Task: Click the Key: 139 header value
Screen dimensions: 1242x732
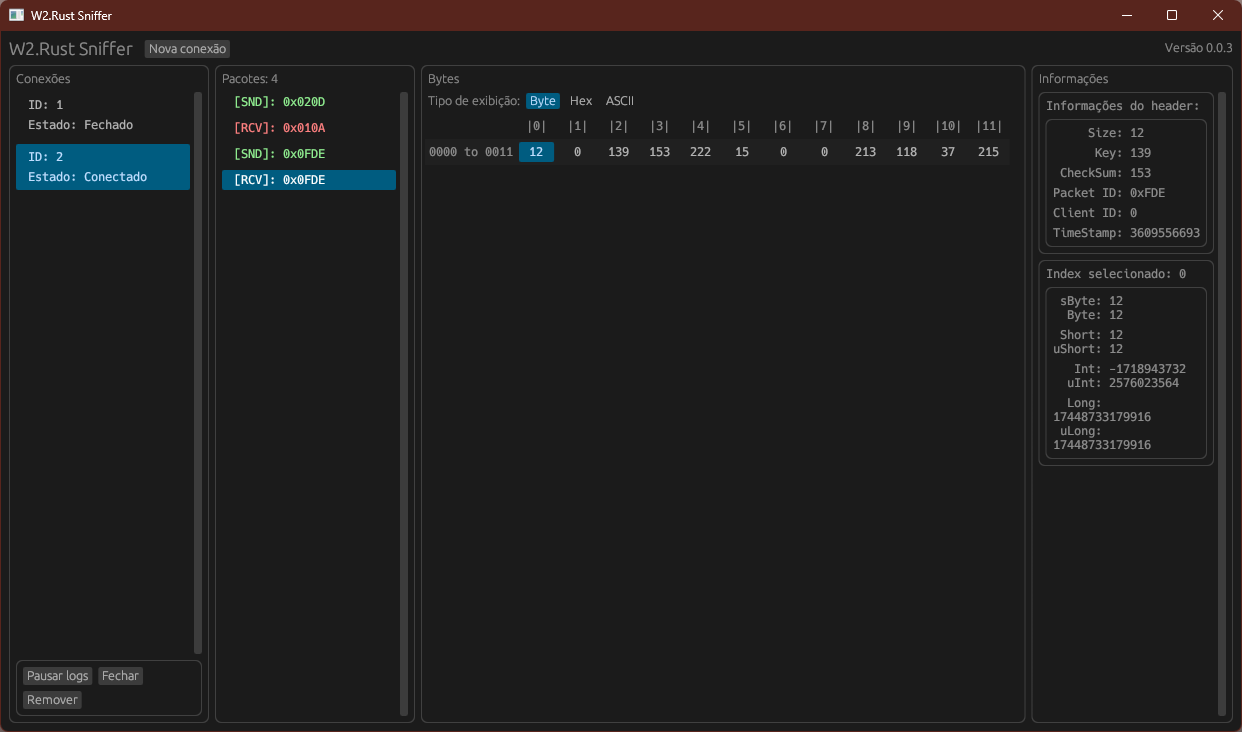Action: (1123, 153)
